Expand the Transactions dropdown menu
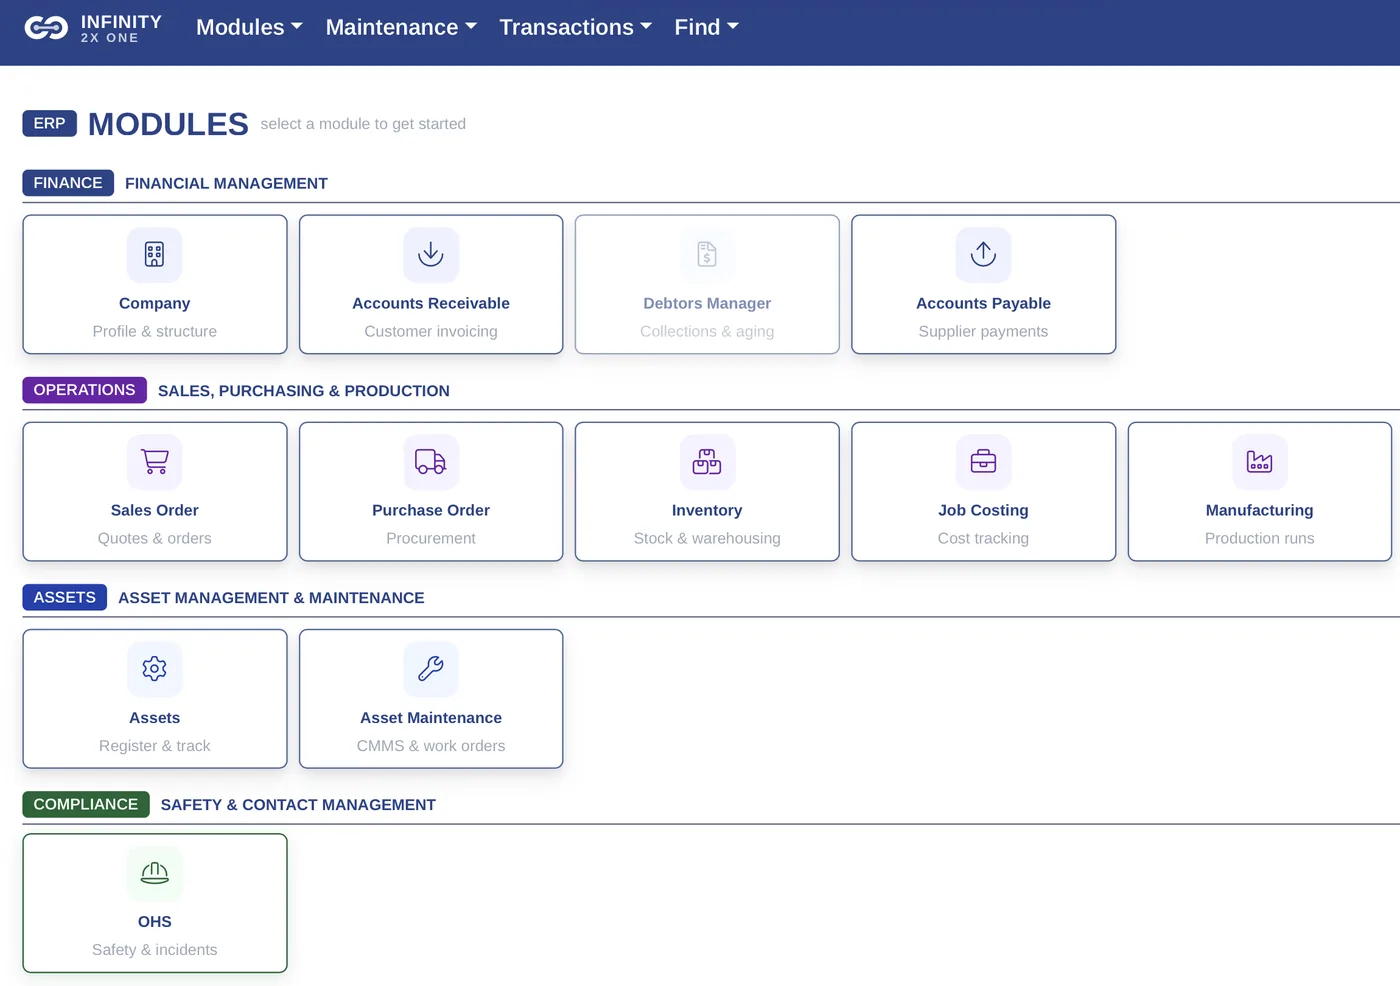The height and width of the screenshot is (986, 1400). pyautogui.click(x=575, y=27)
